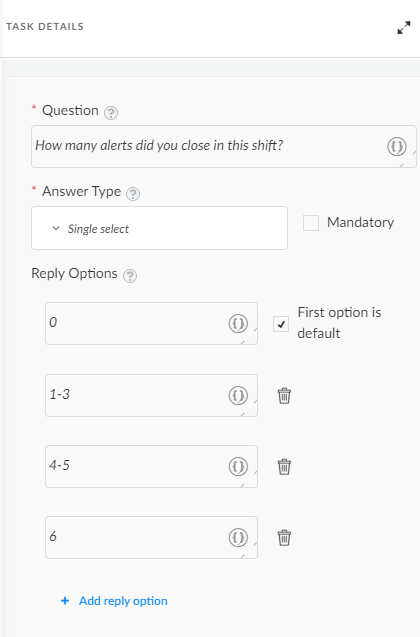The image size is (420, 637).
Task: Click curly braces icon in reply option 6
Action: [x=238, y=537]
